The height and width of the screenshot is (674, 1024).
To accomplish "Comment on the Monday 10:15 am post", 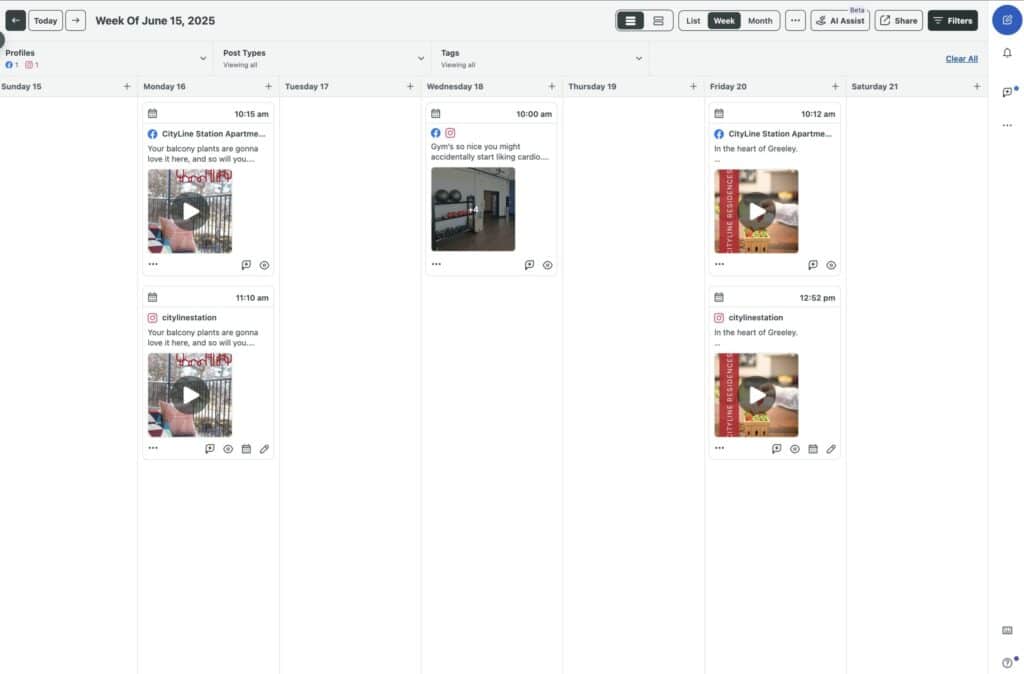I will point(246,265).
